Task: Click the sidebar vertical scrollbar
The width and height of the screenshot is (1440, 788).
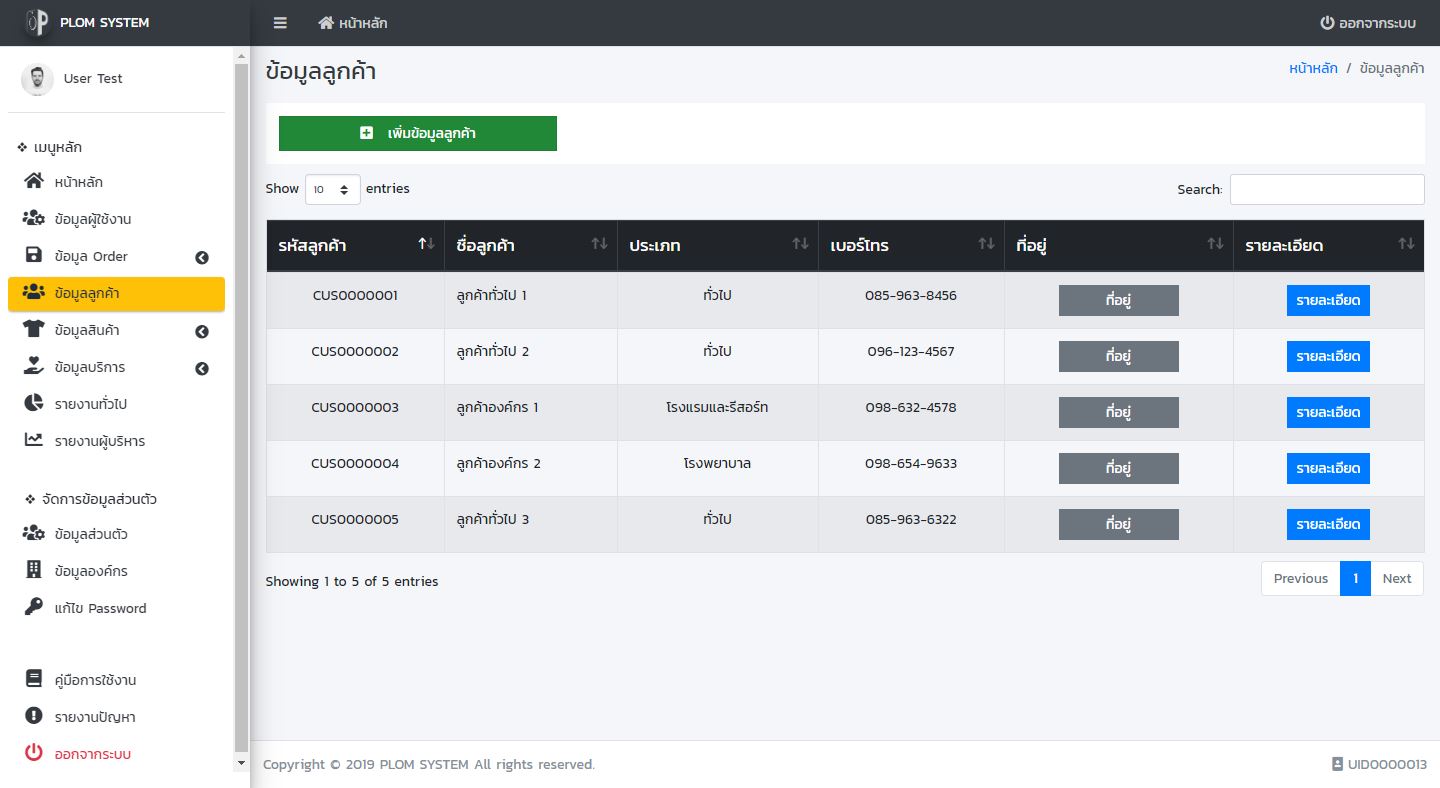Action: 241,400
